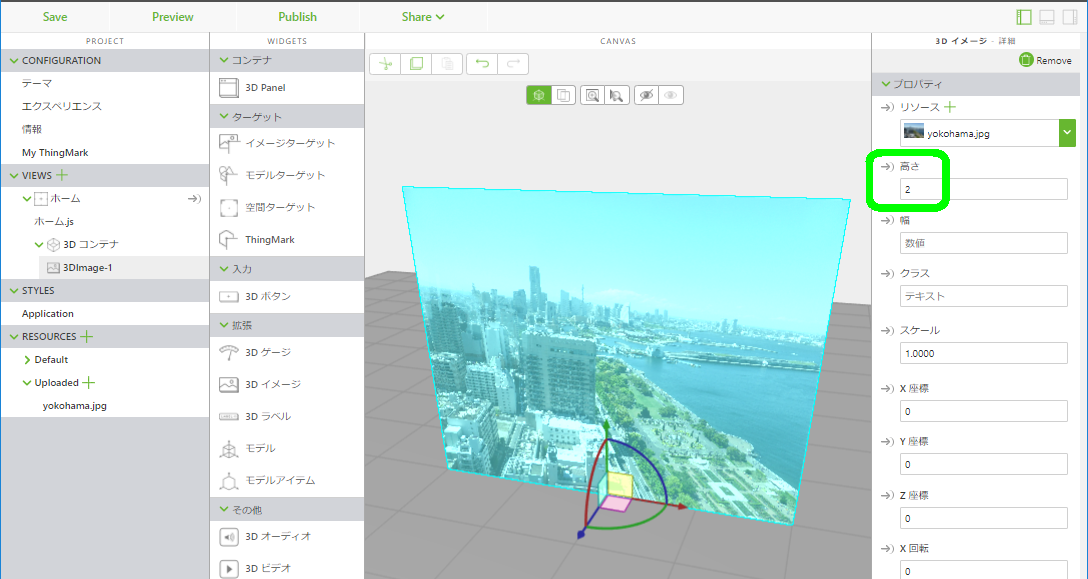Toggle the left pane layout icon

point(1024,17)
